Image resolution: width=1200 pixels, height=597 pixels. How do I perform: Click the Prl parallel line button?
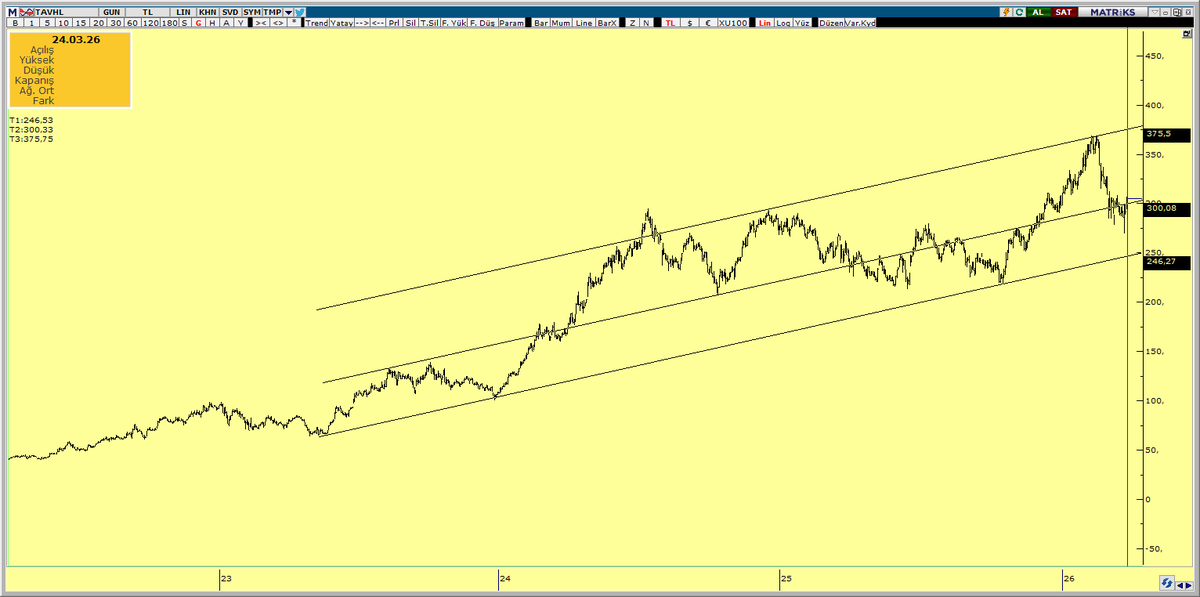[395, 22]
